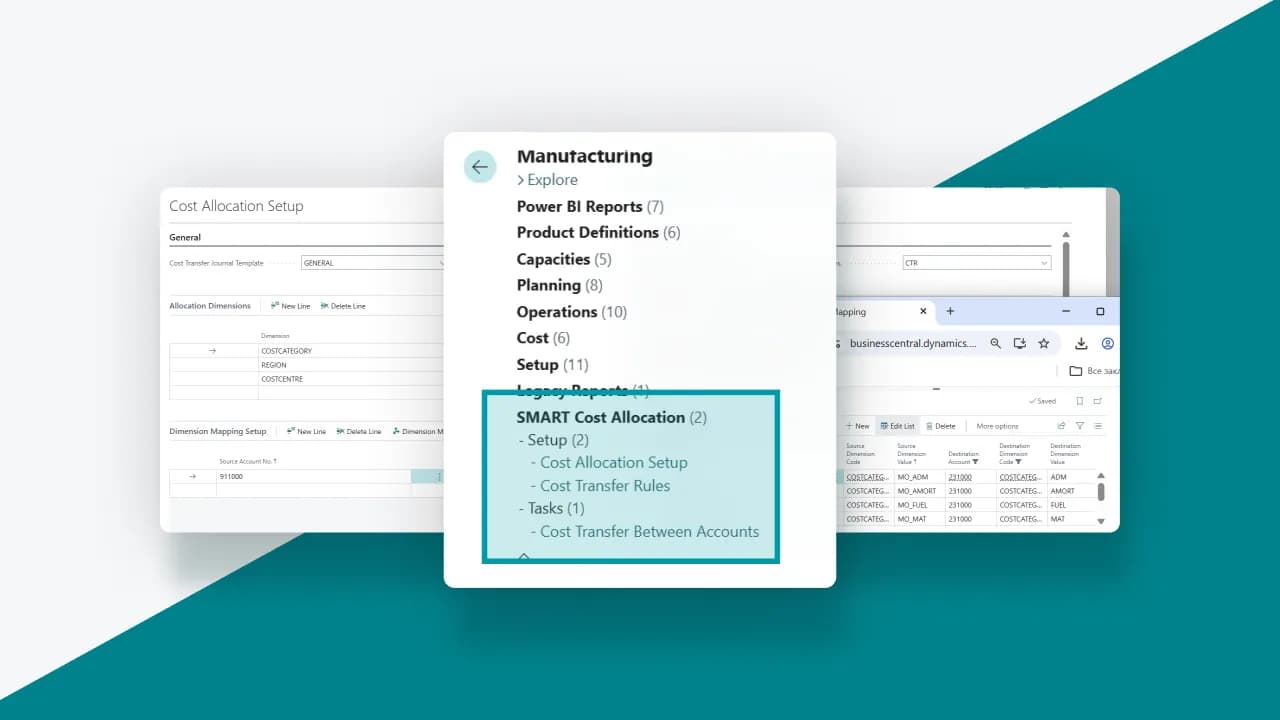The width and height of the screenshot is (1280, 720).
Task: Expand the Explore section in Manufacturing
Action: 547,180
